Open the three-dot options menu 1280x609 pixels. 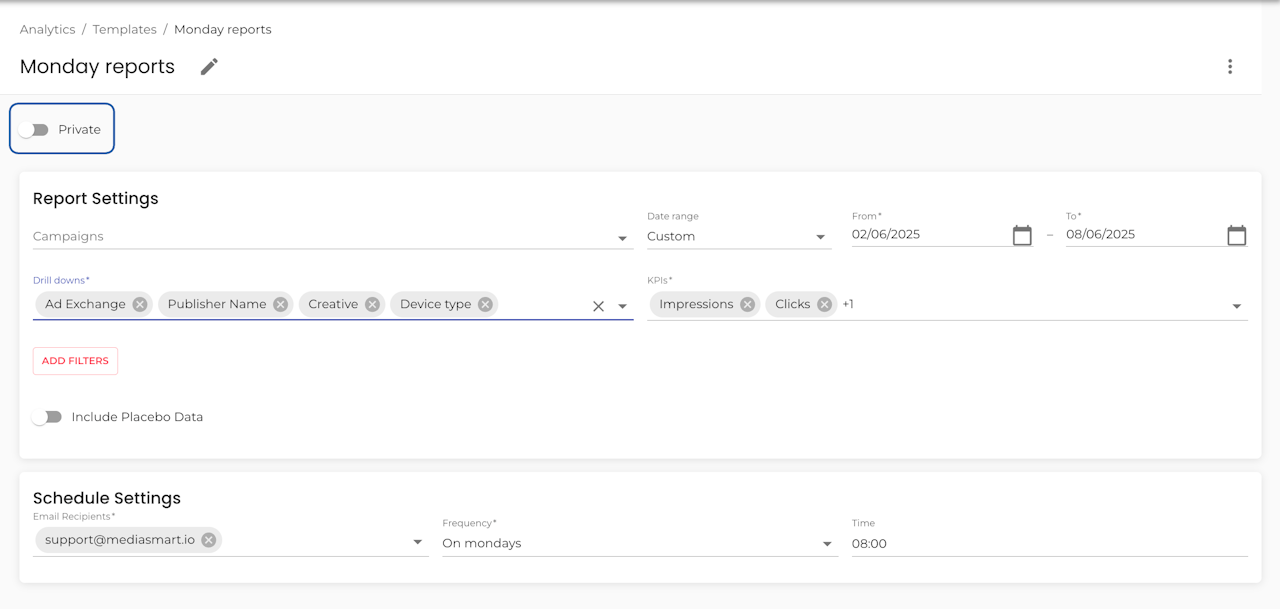(1230, 67)
